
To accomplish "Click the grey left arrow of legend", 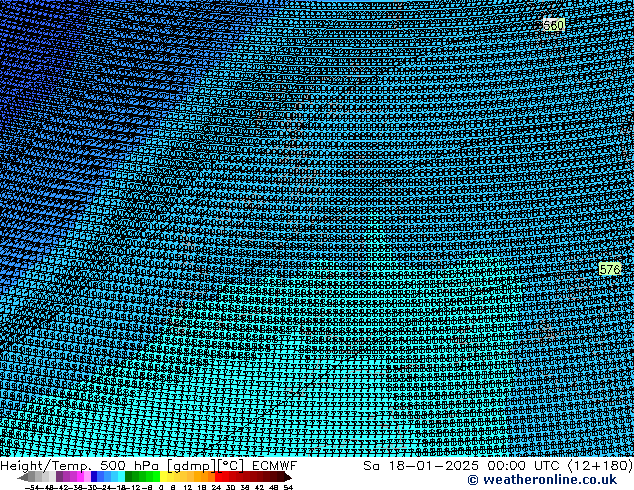I will 22,477.
